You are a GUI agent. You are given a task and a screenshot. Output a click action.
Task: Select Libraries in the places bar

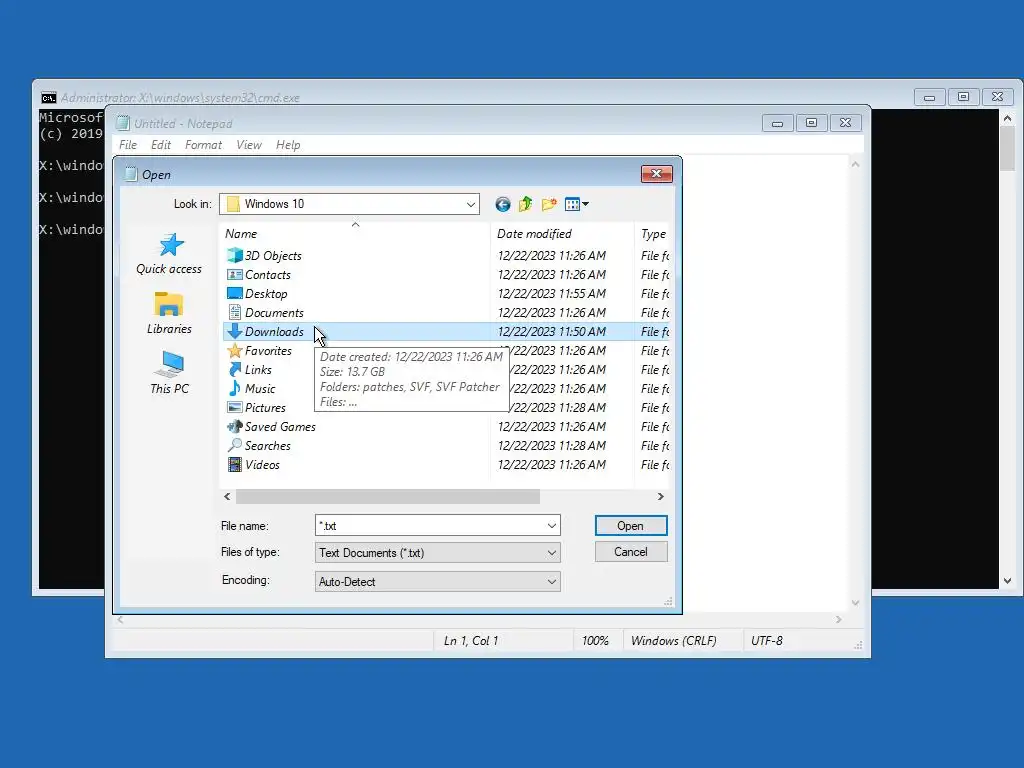coord(169,313)
